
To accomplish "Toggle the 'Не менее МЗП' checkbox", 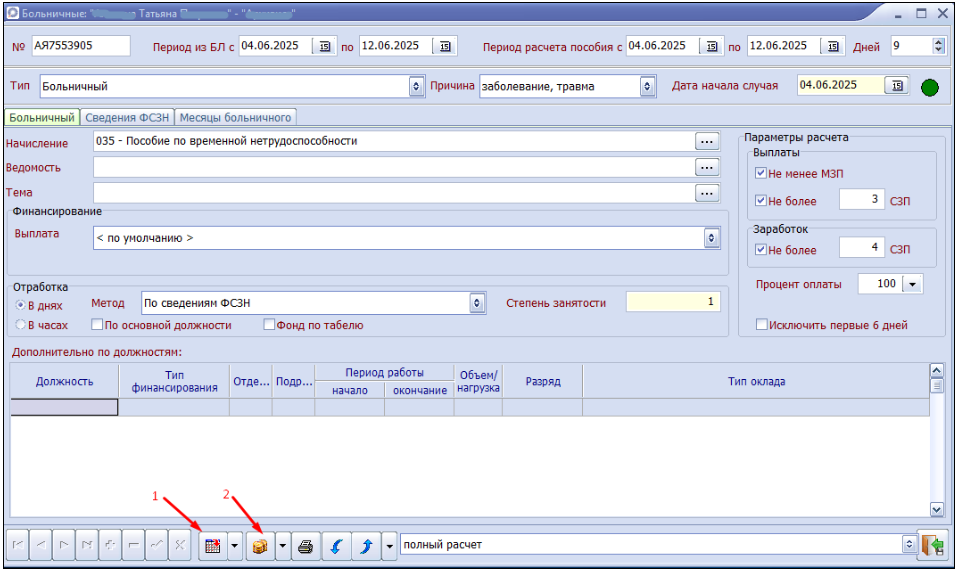I will pyautogui.click(x=761, y=174).
